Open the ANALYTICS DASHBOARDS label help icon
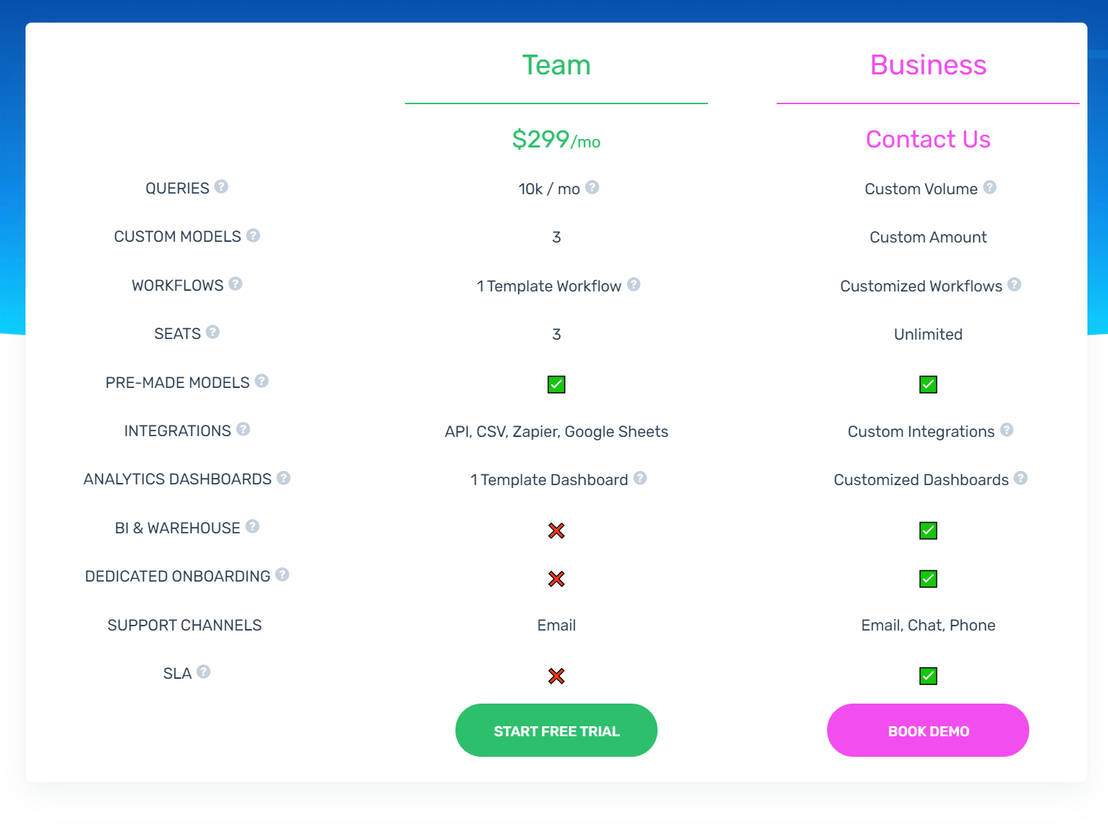Viewport: 1108px width, 839px height. [x=284, y=478]
